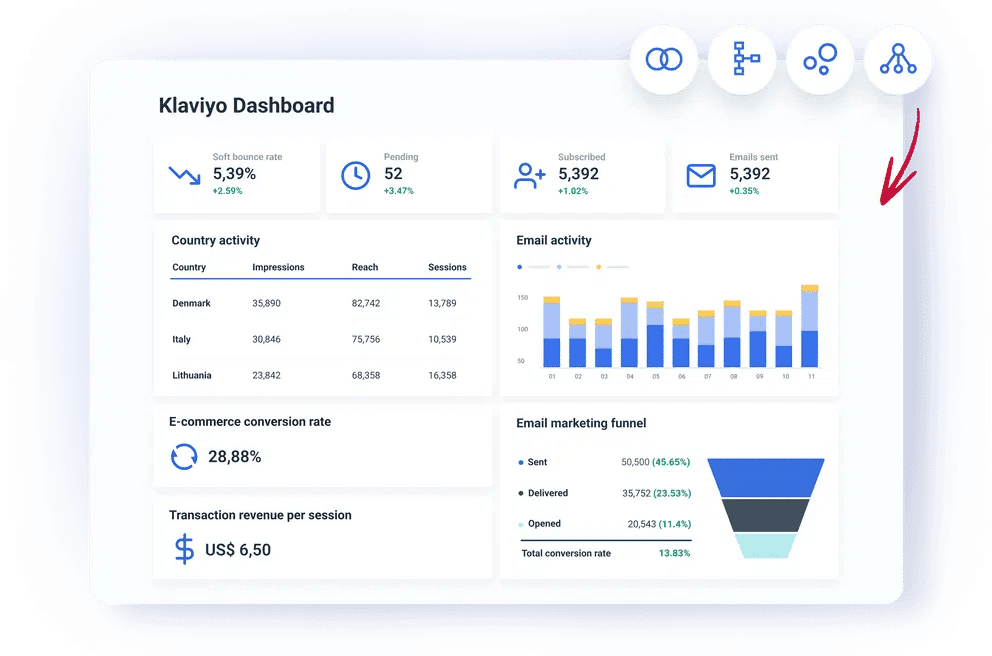Click the overlapping circles Venn icon
992x656 pixels.
click(x=664, y=59)
